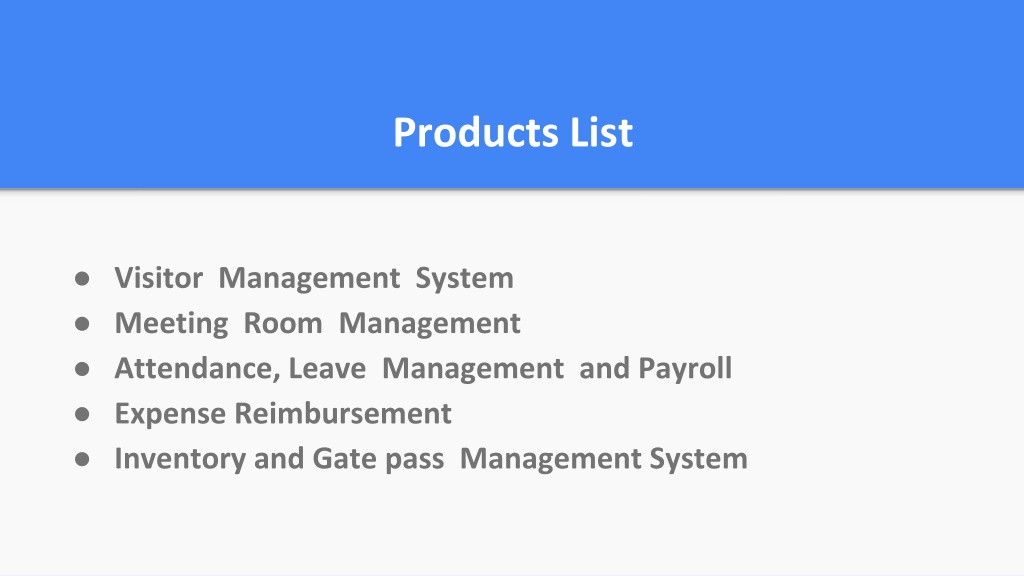Click the word "Payroll" in the third bullet
The width and height of the screenshot is (1024, 576).
685,370
